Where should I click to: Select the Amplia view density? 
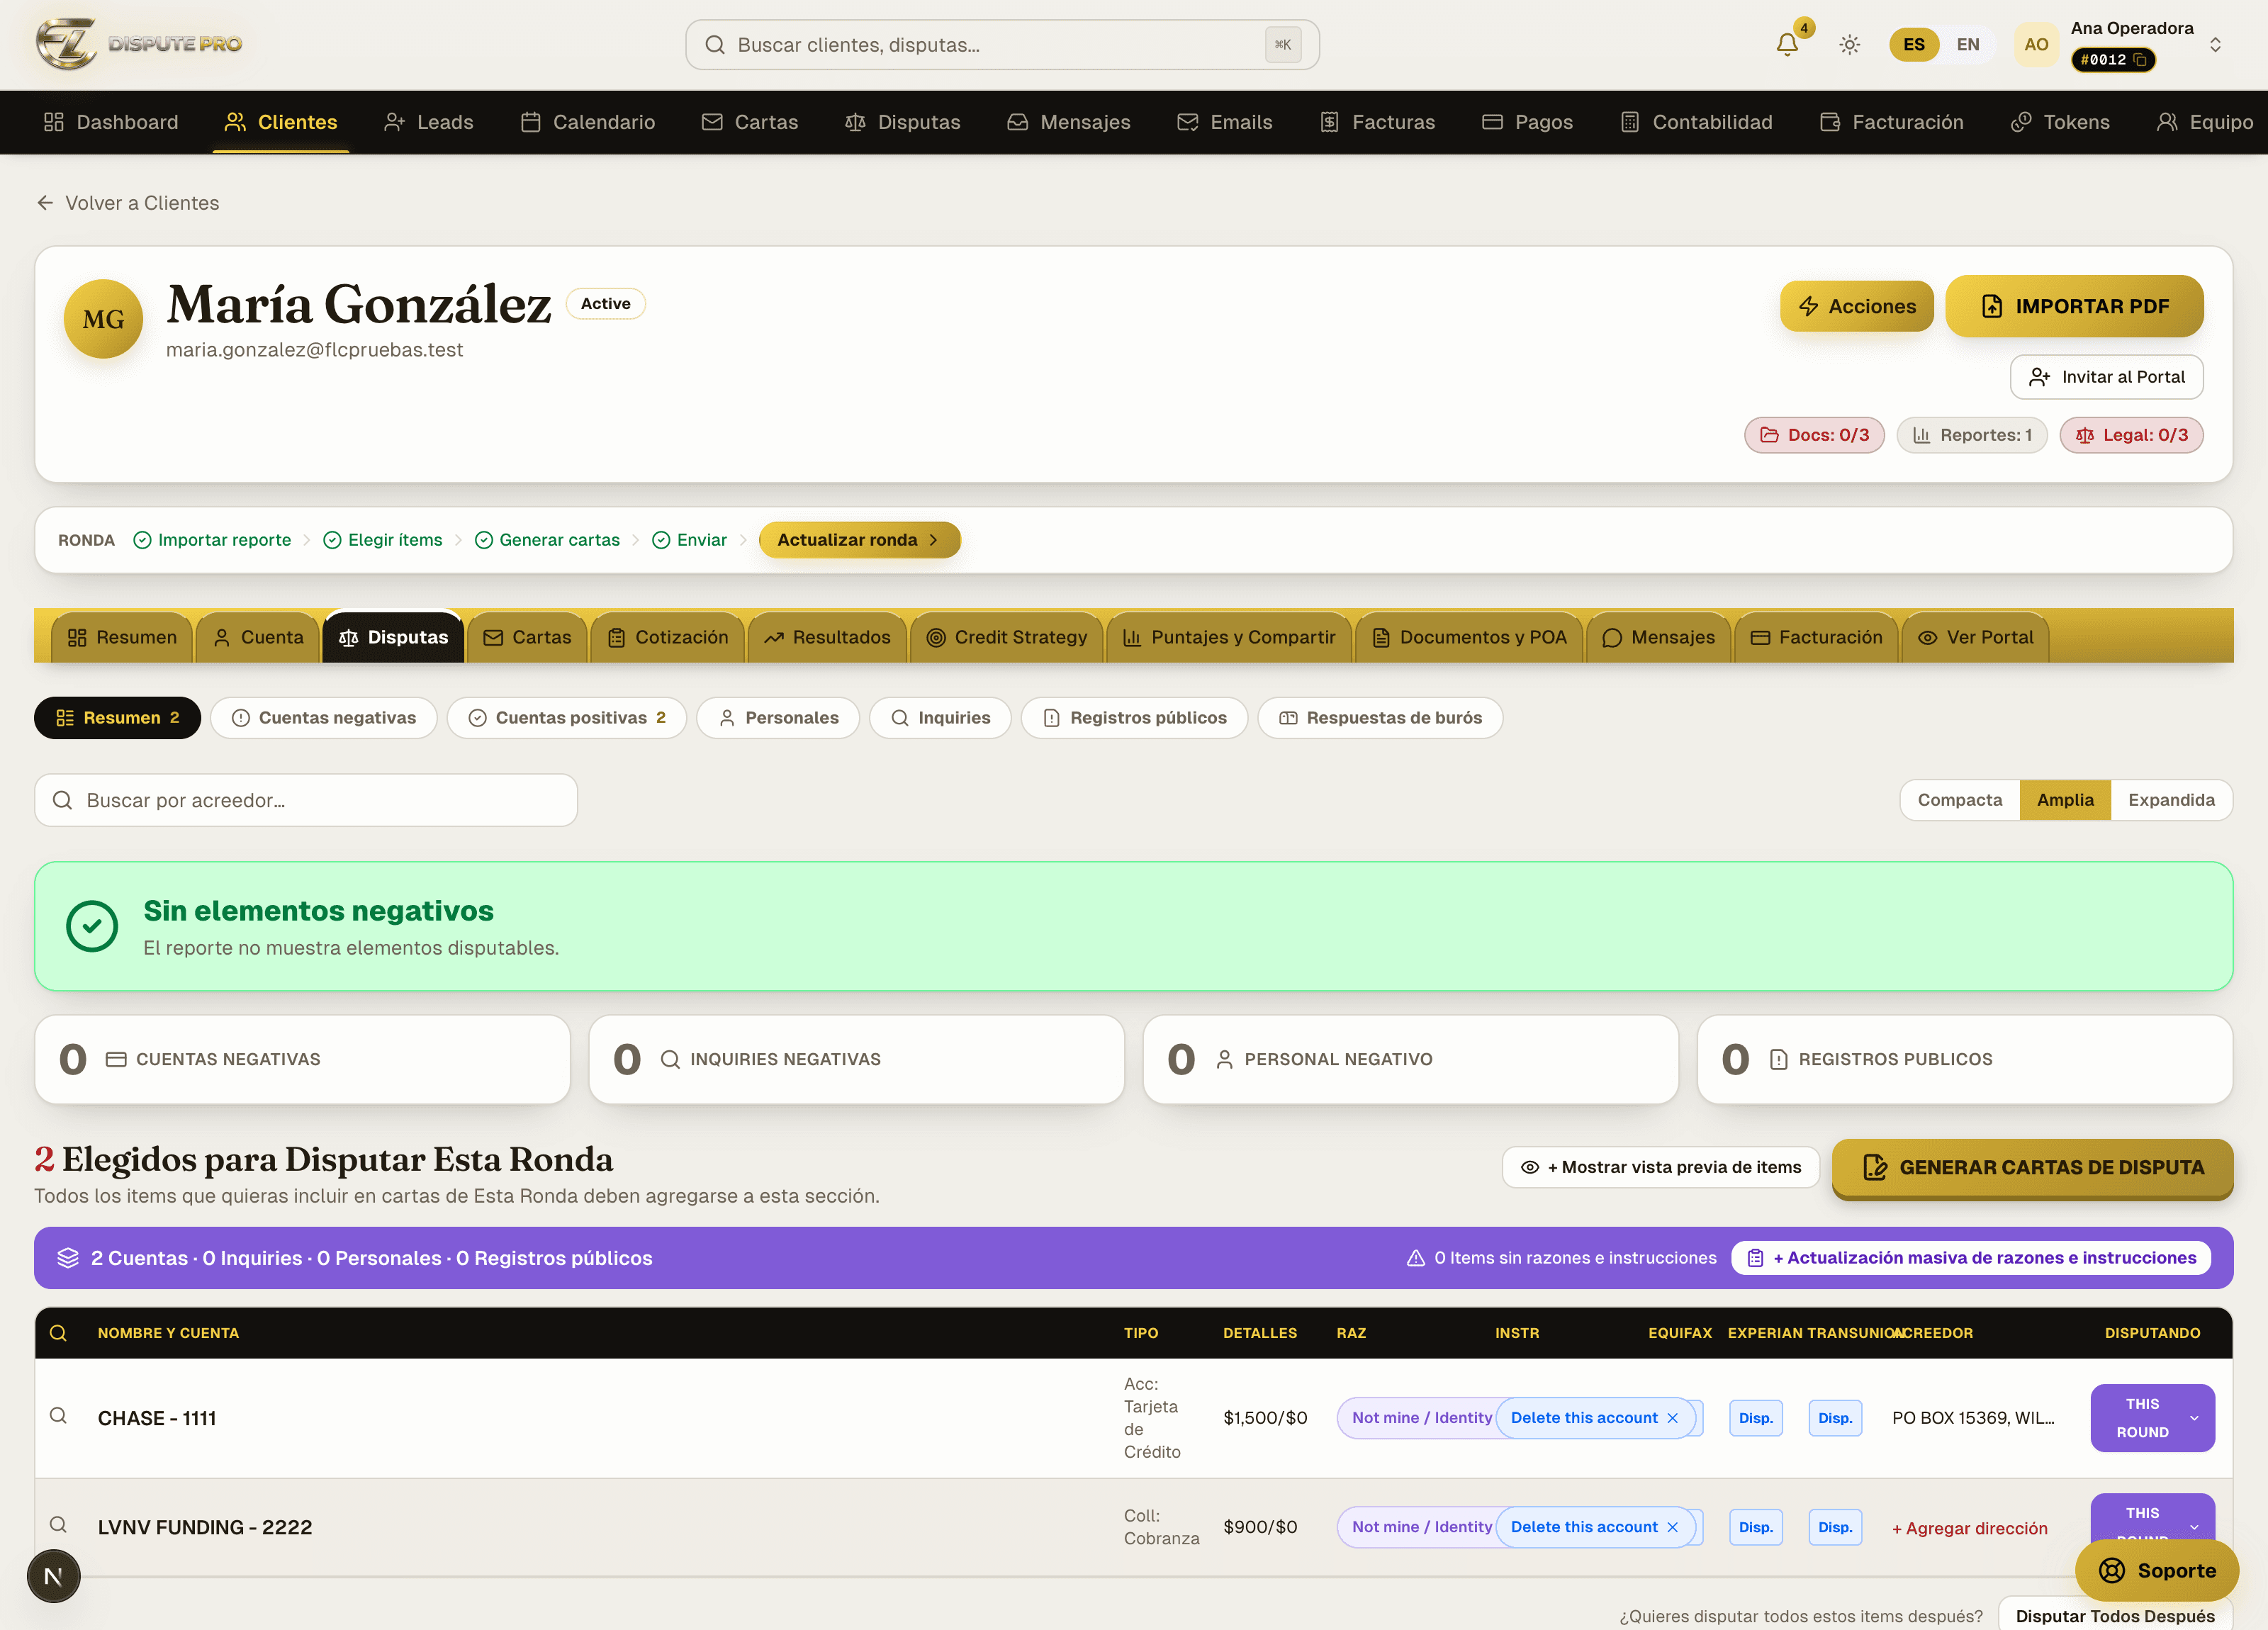pyautogui.click(x=2065, y=800)
